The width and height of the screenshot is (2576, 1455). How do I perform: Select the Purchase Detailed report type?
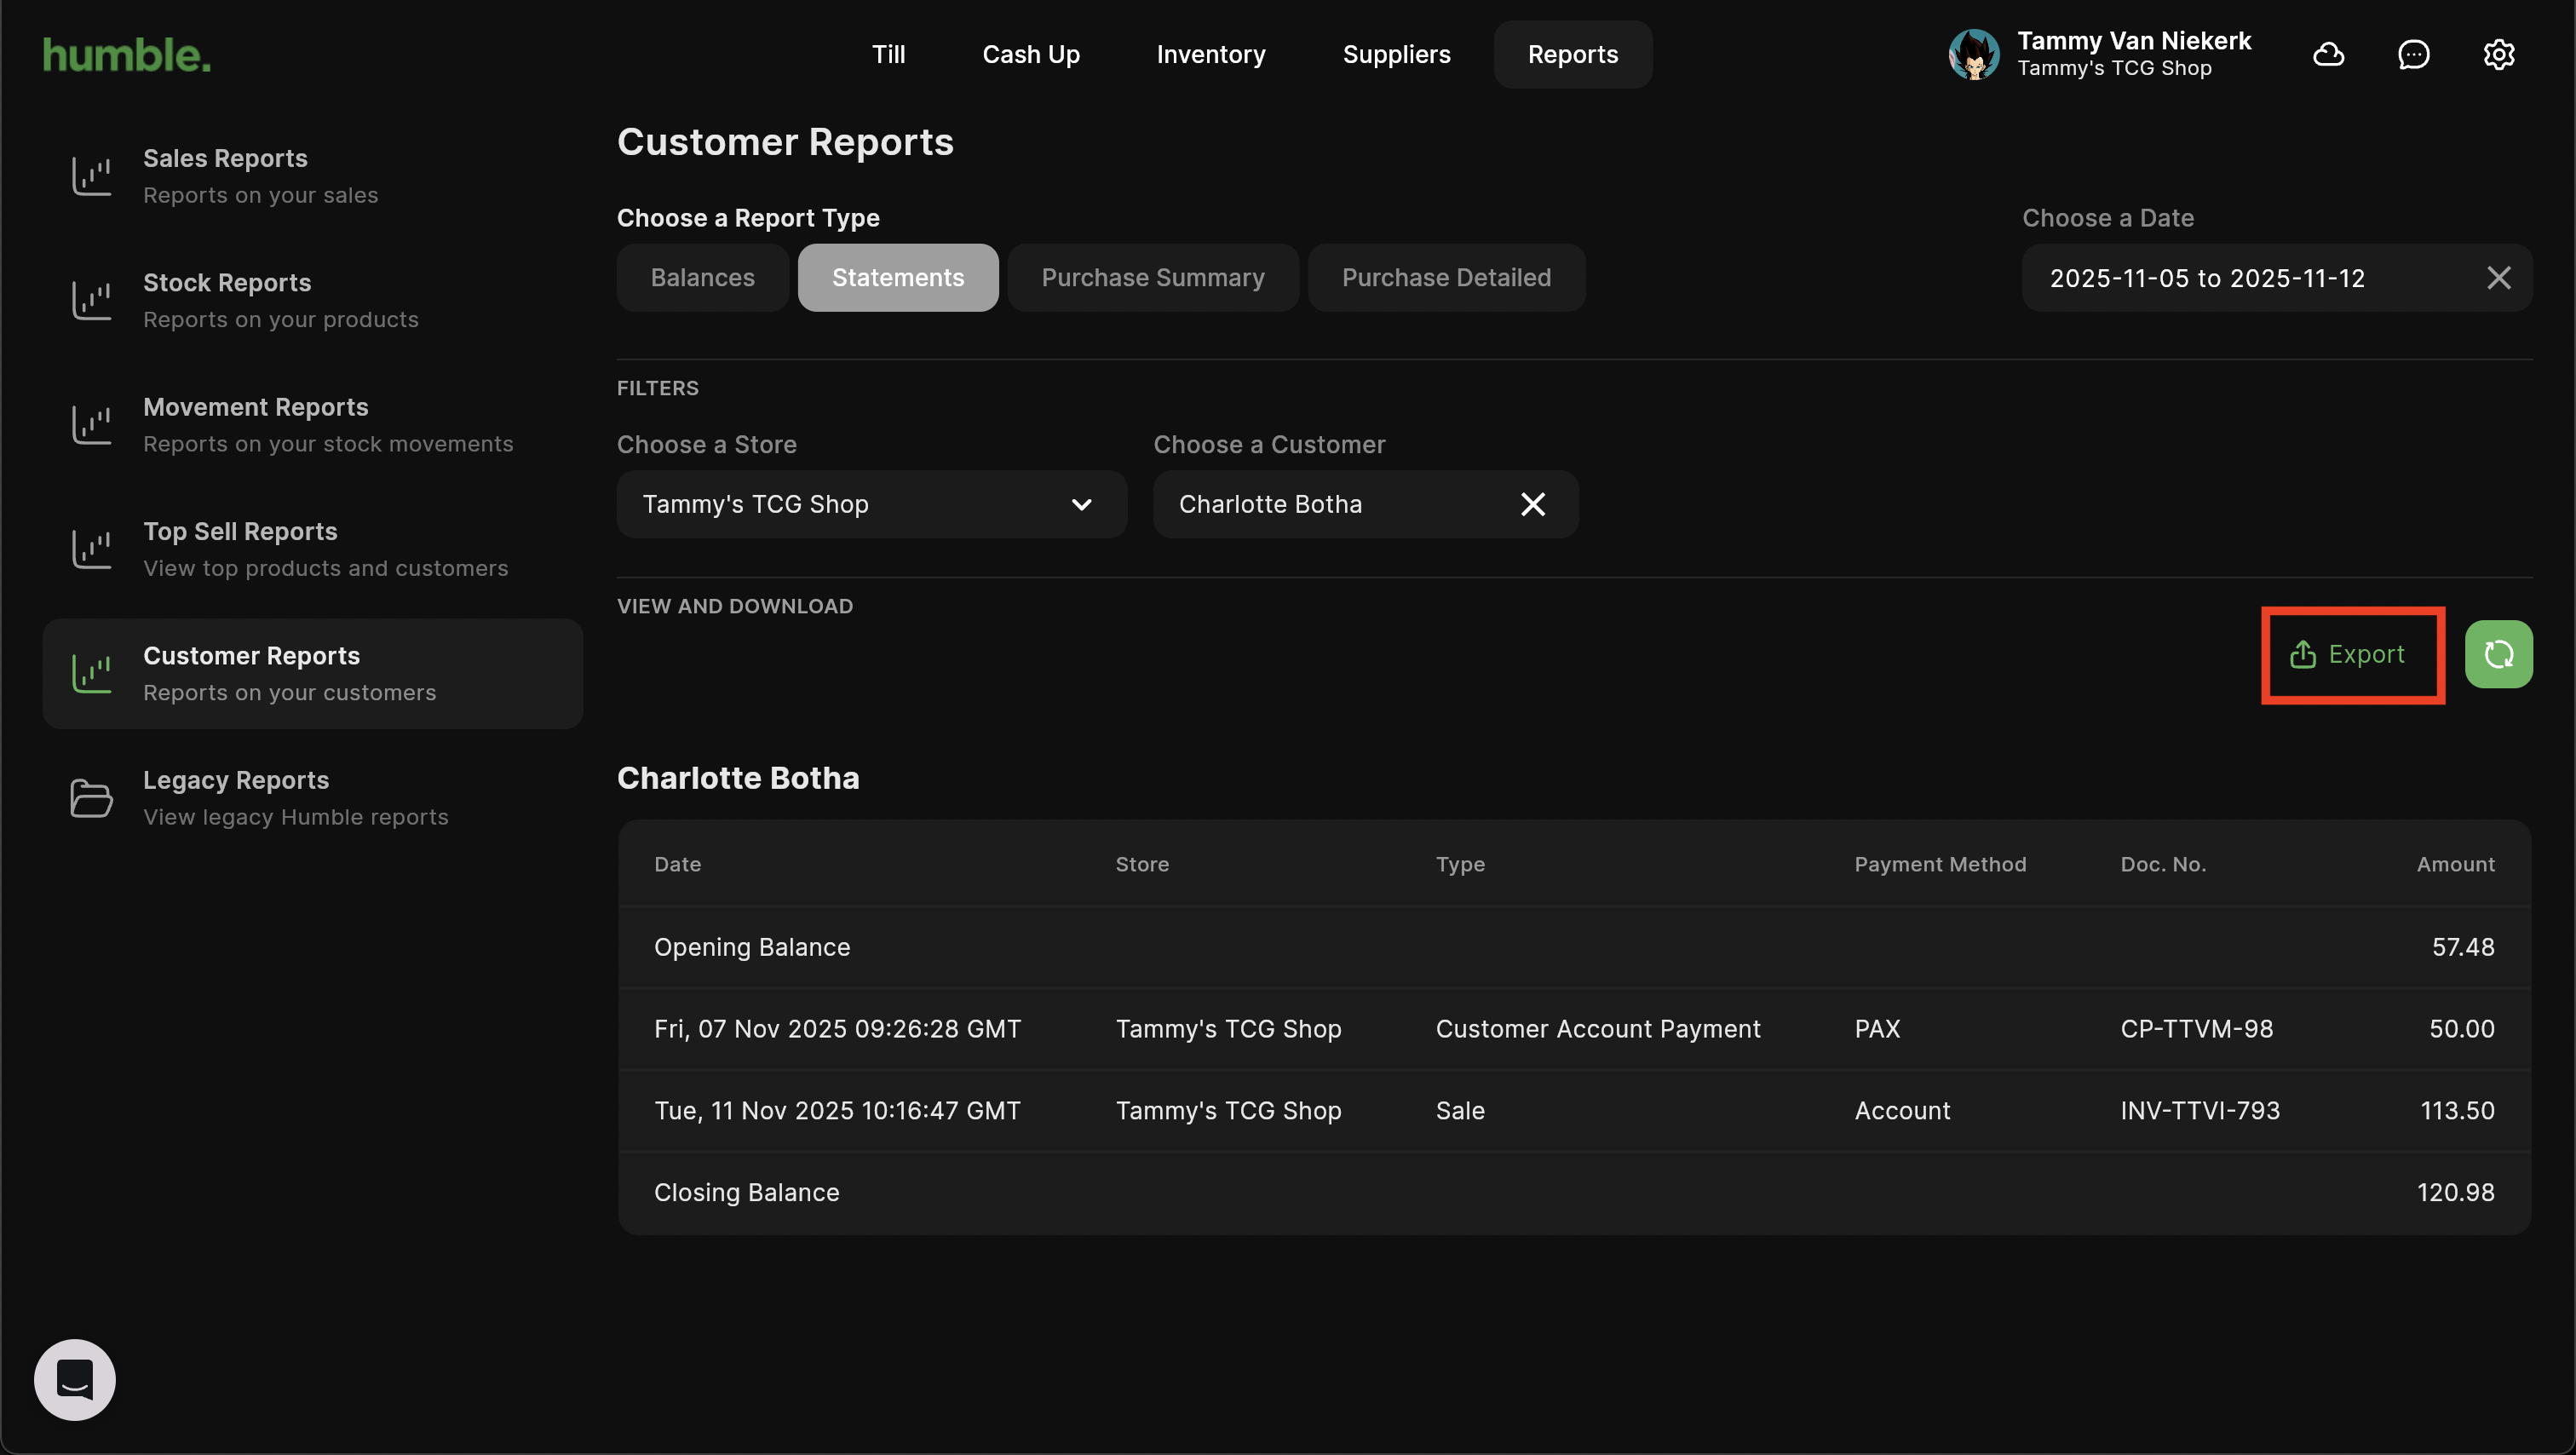(1445, 278)
